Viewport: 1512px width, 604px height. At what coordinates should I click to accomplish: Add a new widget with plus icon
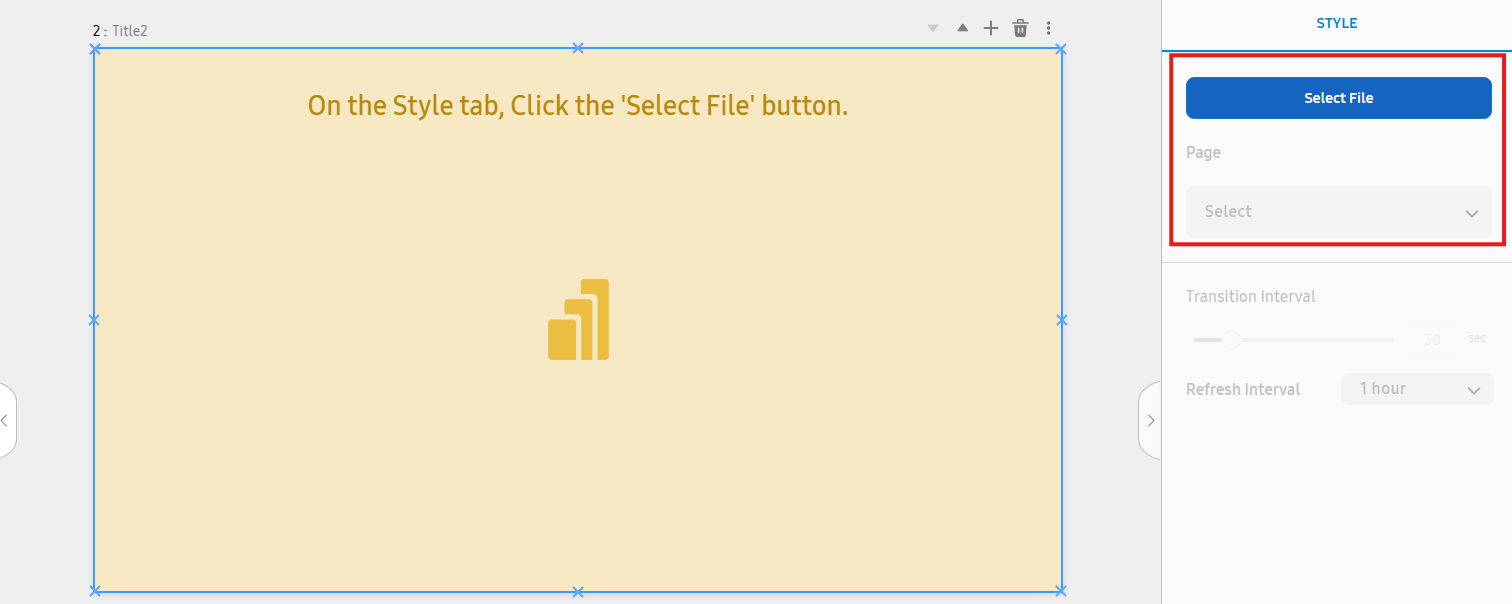991,28
